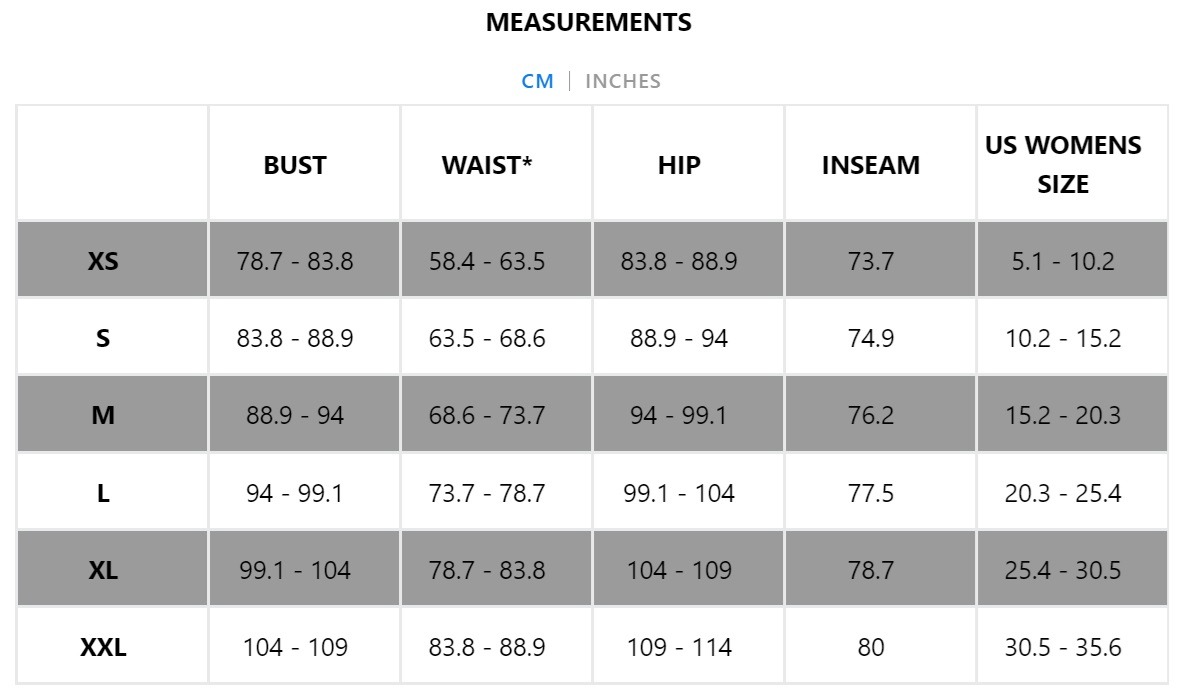The width and height of the screenshot is (1192, 700).
Task: Click the MEASUREMENTS heading
Action: point(589,22)
